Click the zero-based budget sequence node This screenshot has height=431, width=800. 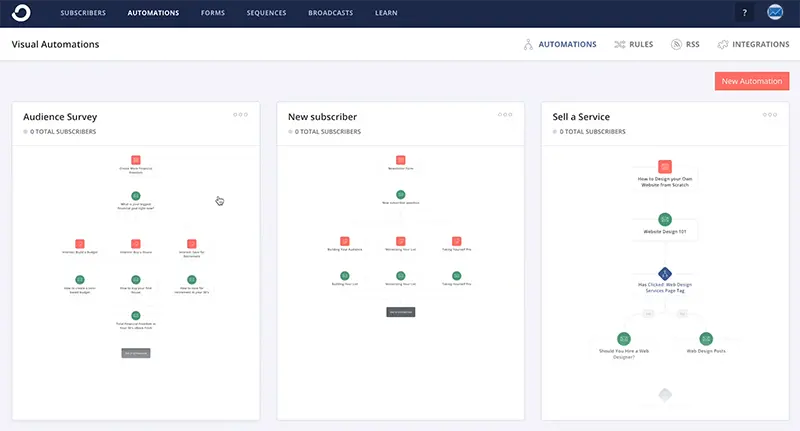(80, 280)
